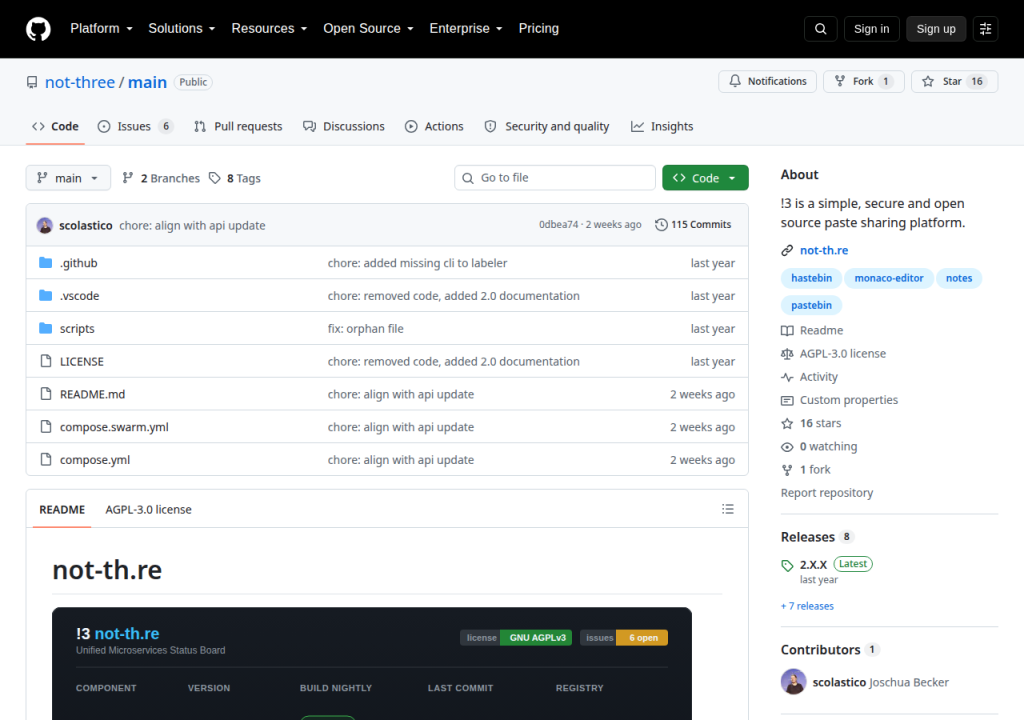Open the + 7 releases link

[x=807, y=606]
